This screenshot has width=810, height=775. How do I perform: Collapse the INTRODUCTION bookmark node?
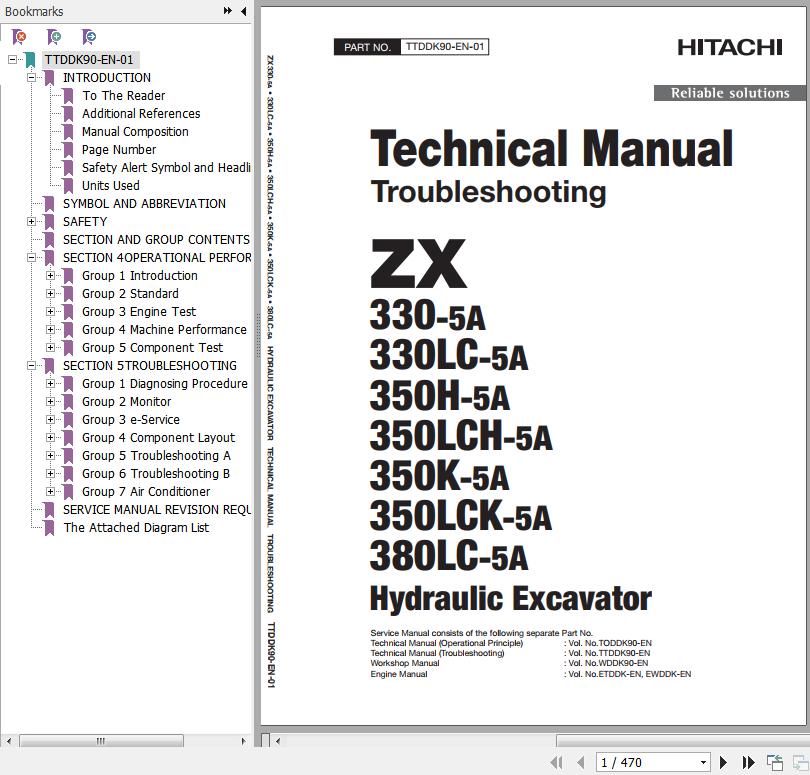click(32, 78)
